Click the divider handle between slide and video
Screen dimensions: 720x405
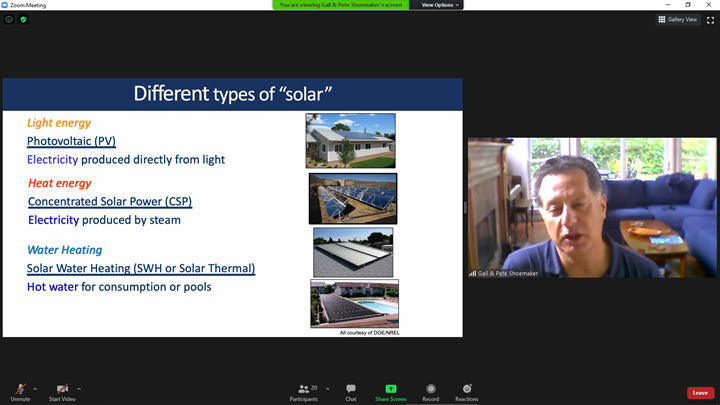coord(465,208)
